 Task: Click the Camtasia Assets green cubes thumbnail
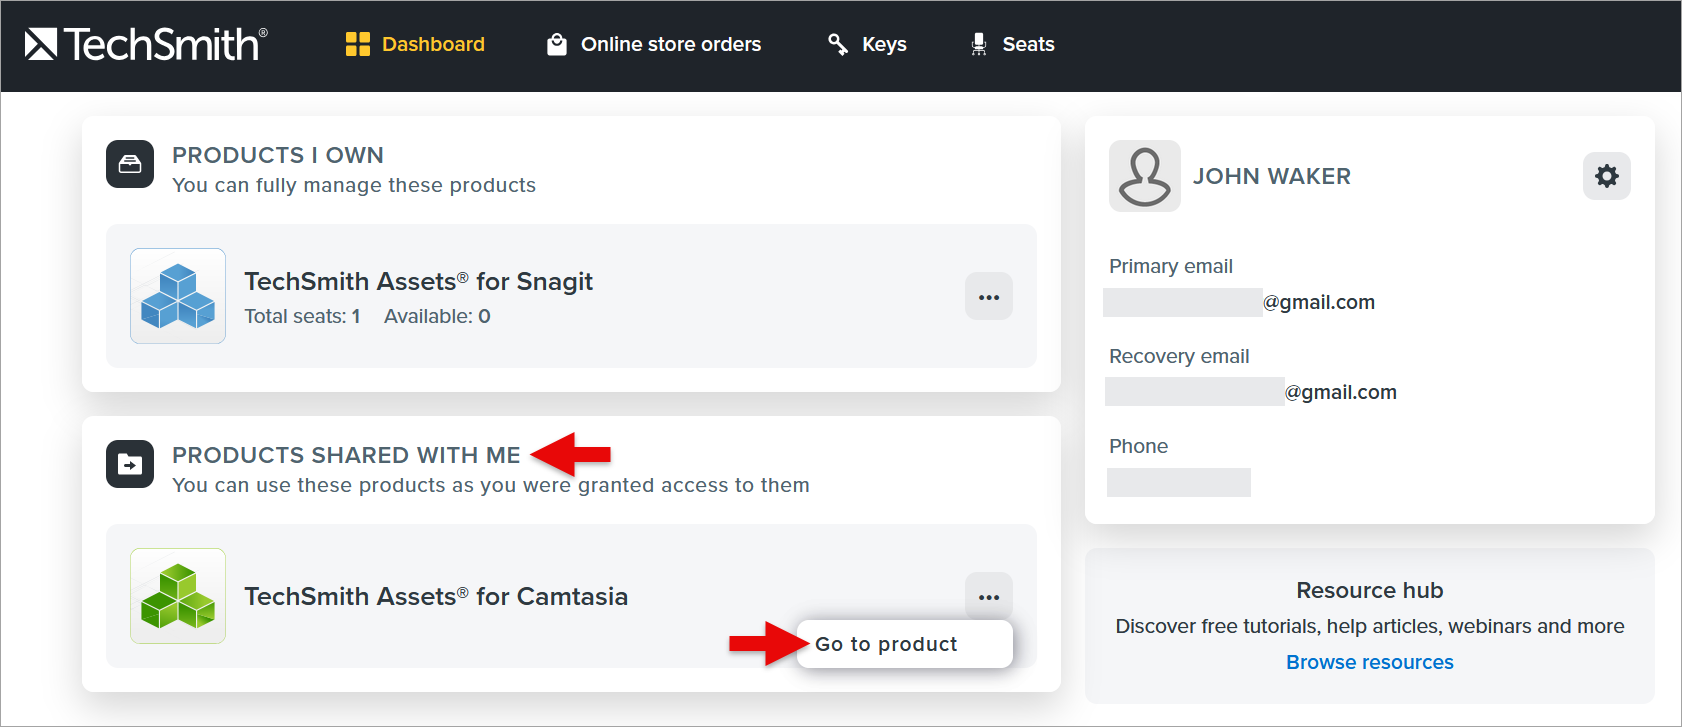(178, 596)
